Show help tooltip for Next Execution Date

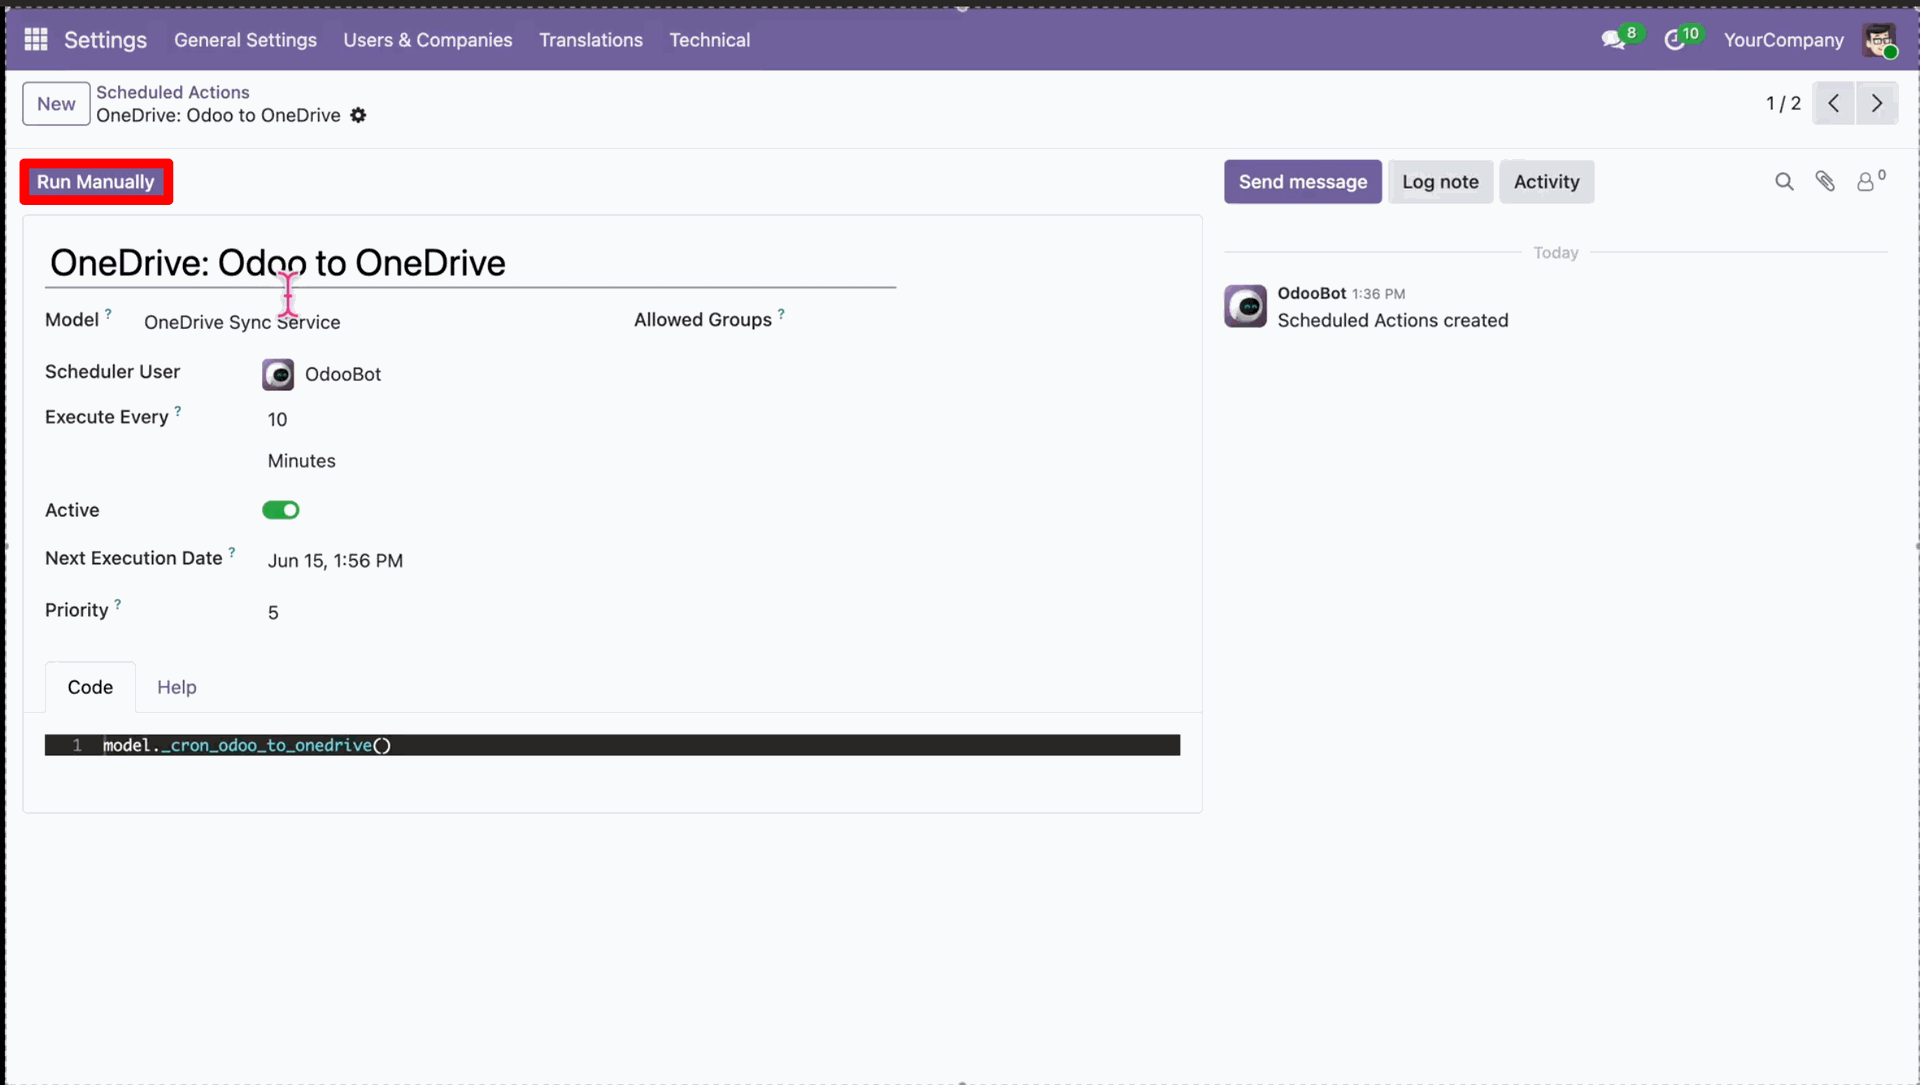(x=232, y=552)
